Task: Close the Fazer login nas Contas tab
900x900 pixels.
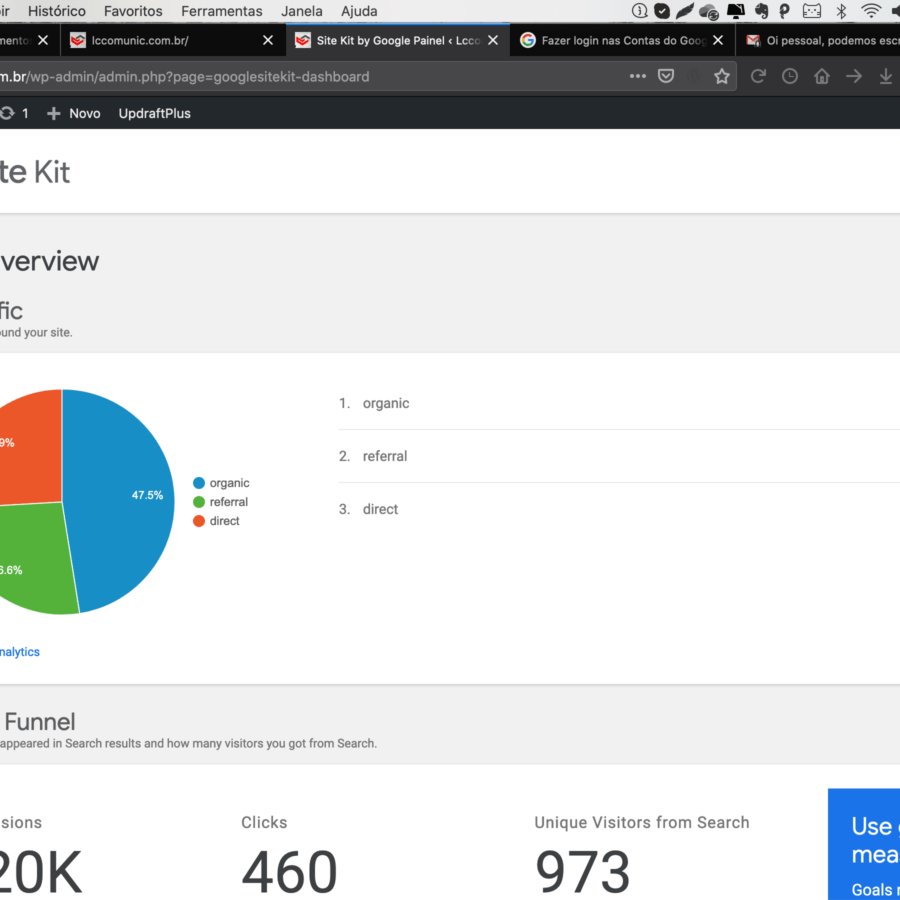Action: coord(717,40)
